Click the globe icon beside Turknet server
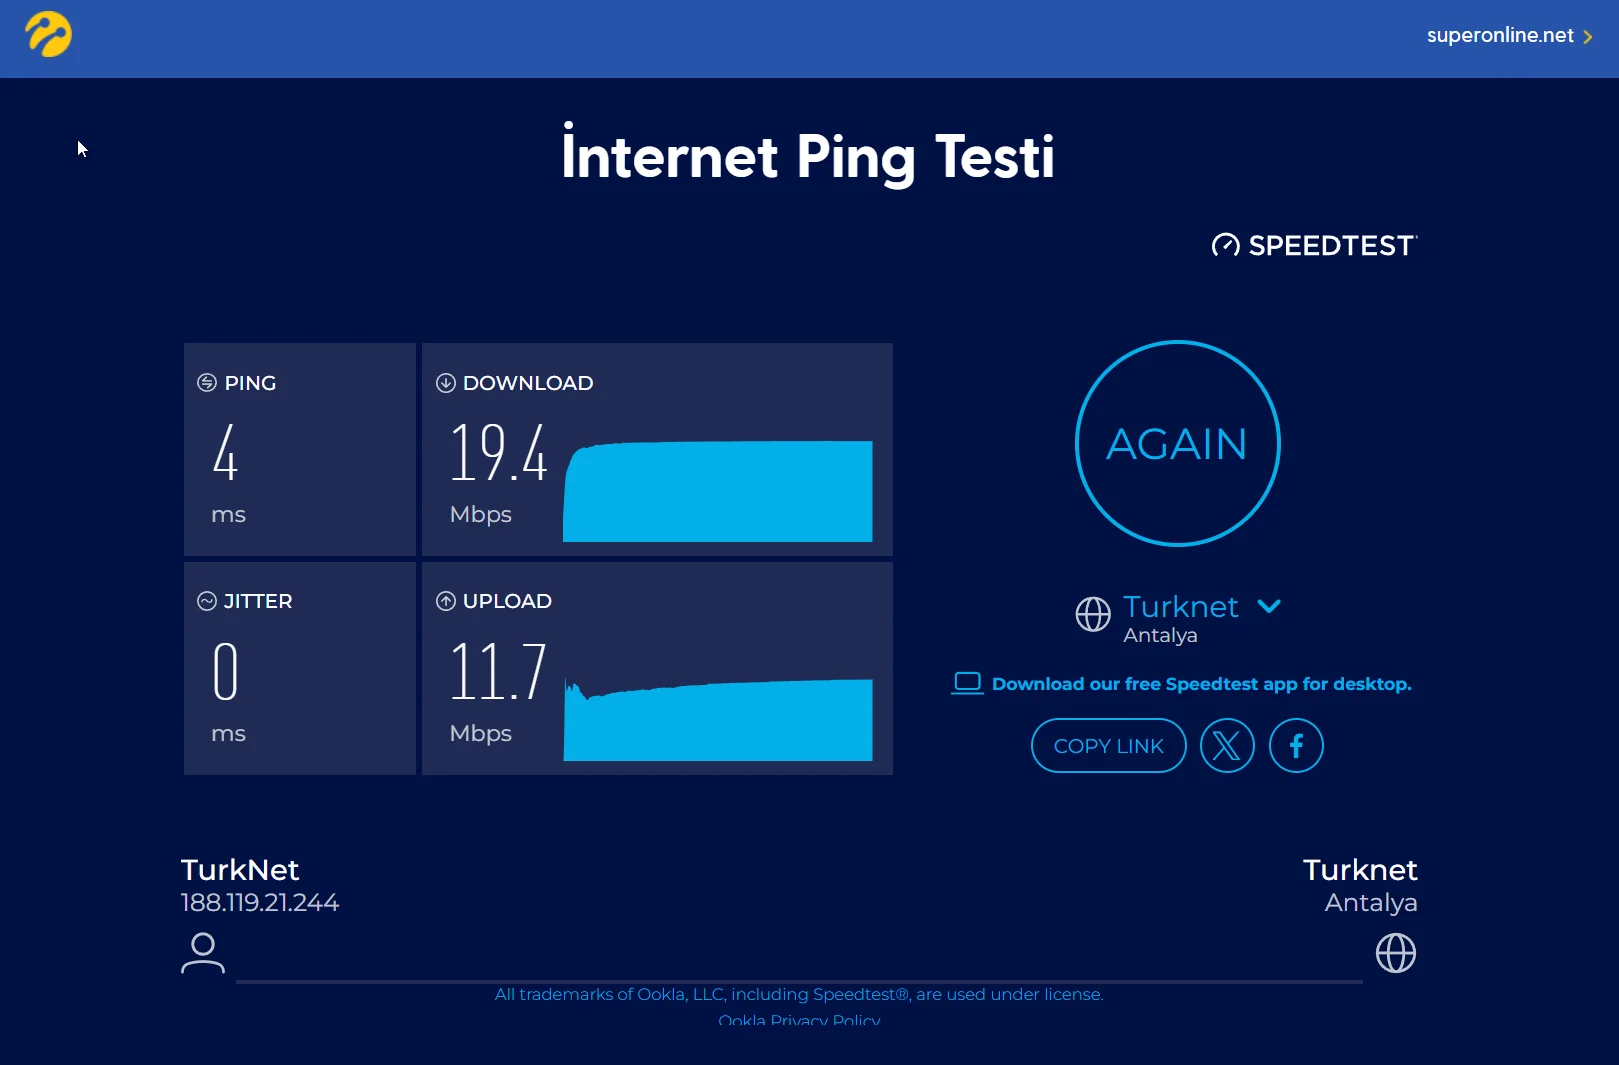Image resolution: width=1619 pixels, height=1065 pixels. click(1093, 614)
